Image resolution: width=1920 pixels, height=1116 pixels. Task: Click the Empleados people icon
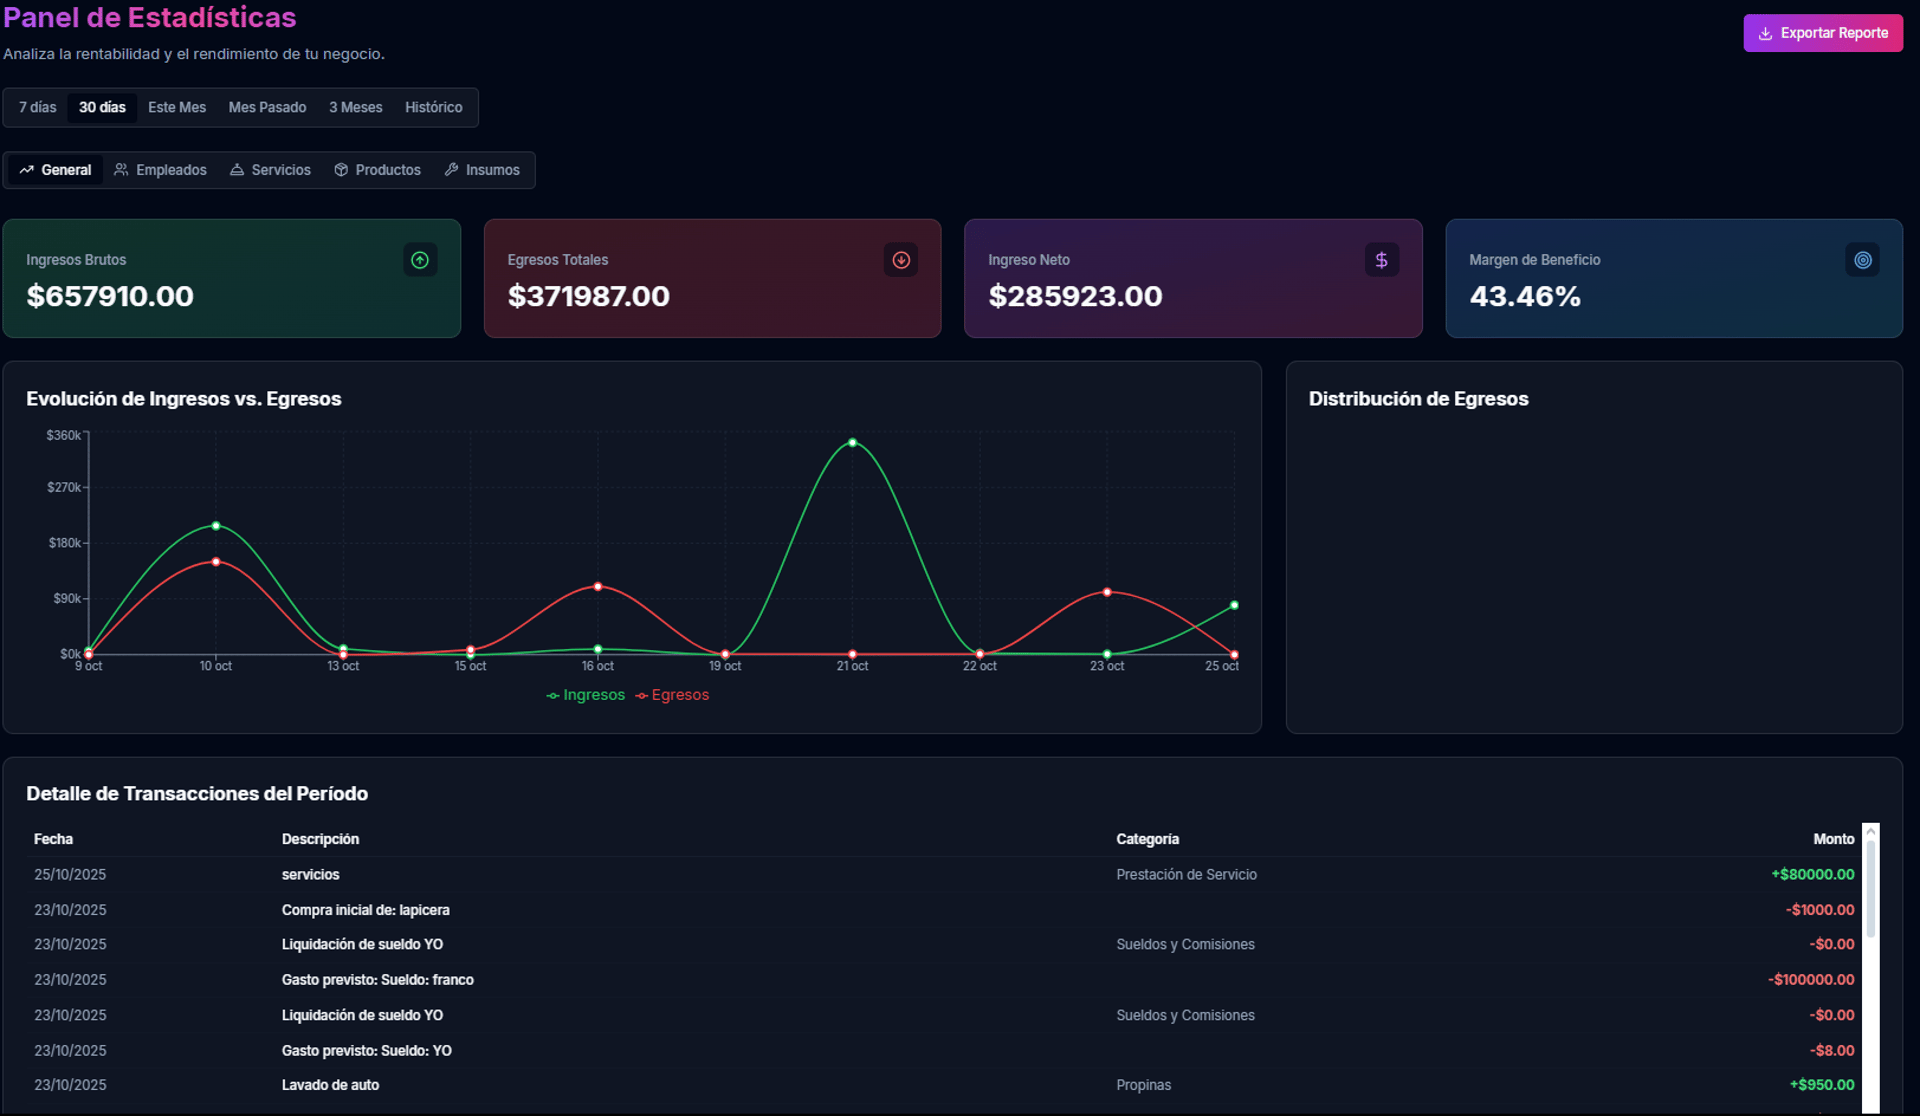coord(121,170)
